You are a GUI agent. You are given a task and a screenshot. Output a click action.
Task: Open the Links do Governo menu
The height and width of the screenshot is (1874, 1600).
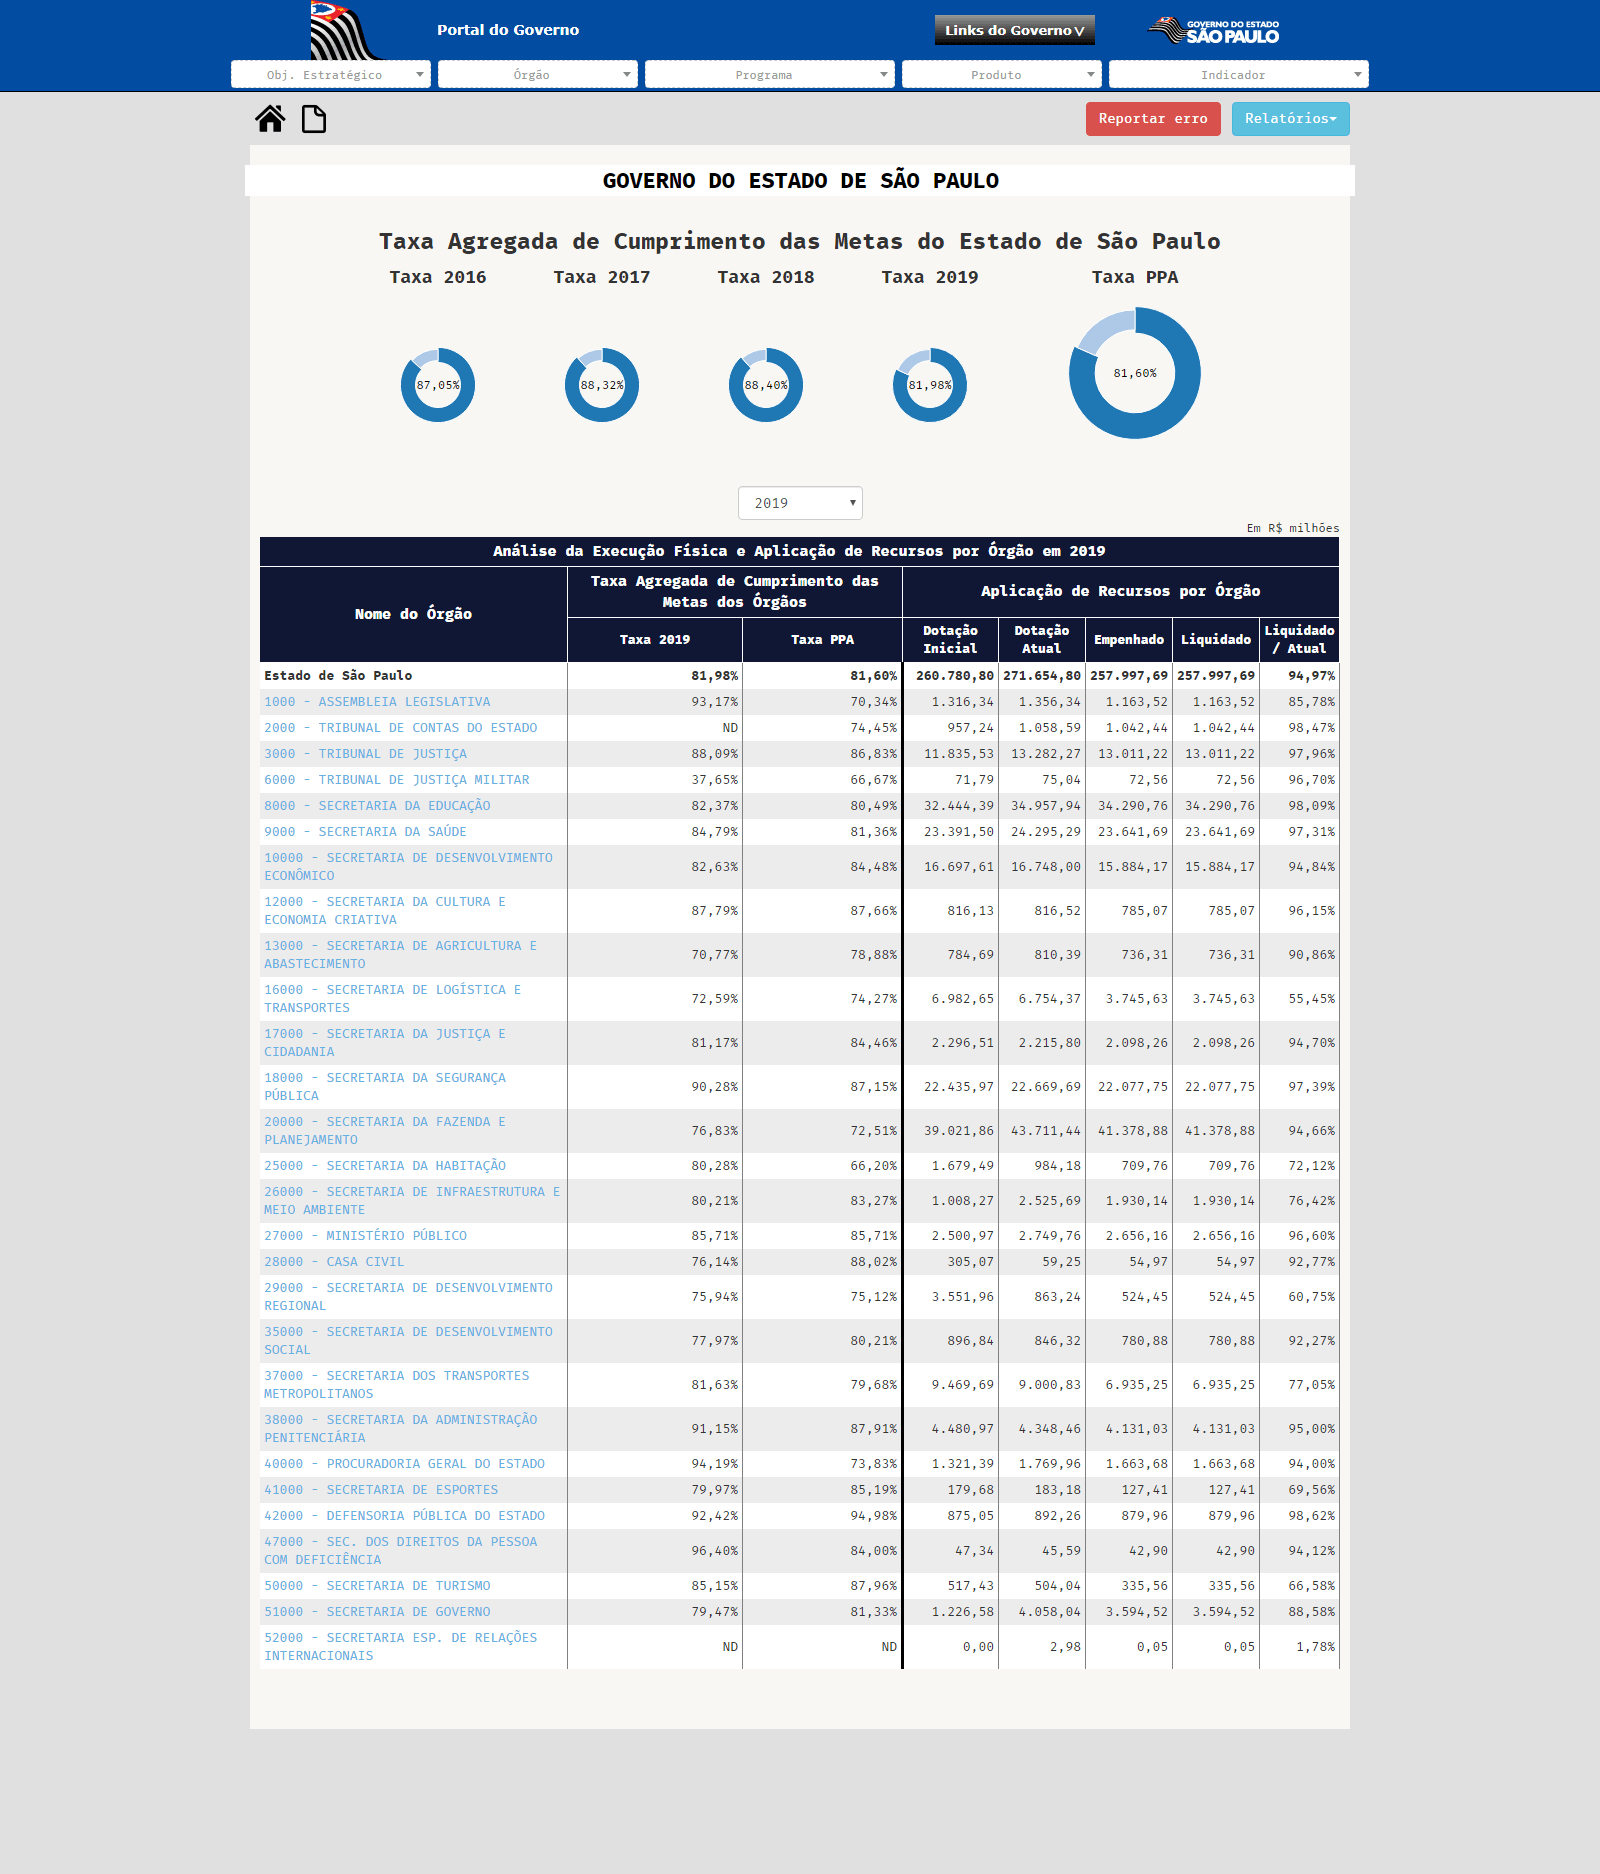pyautogui.click(x=1014, y=30)
